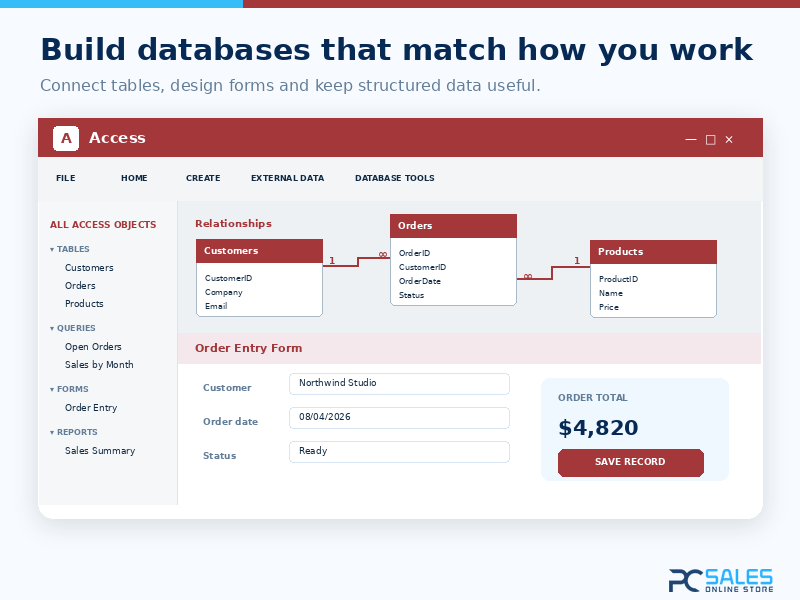The height and width of the screenshot is (600, 800).
Task: Close the Access window
Action: [729, 139]
